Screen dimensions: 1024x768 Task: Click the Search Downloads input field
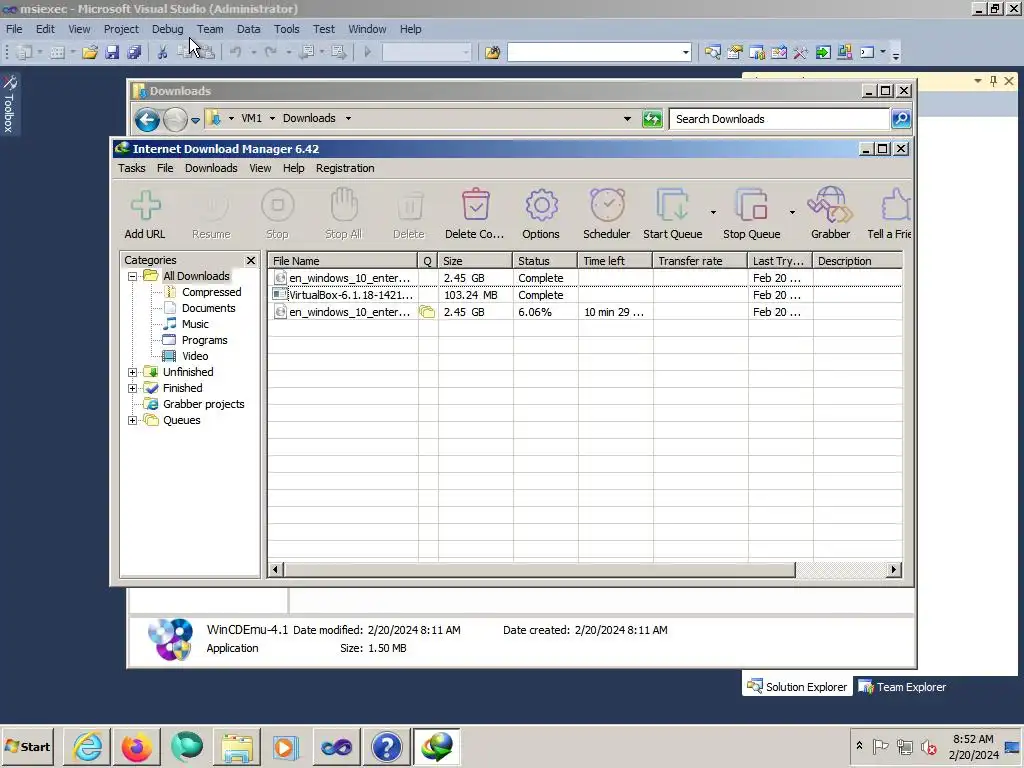click(779, 119)
